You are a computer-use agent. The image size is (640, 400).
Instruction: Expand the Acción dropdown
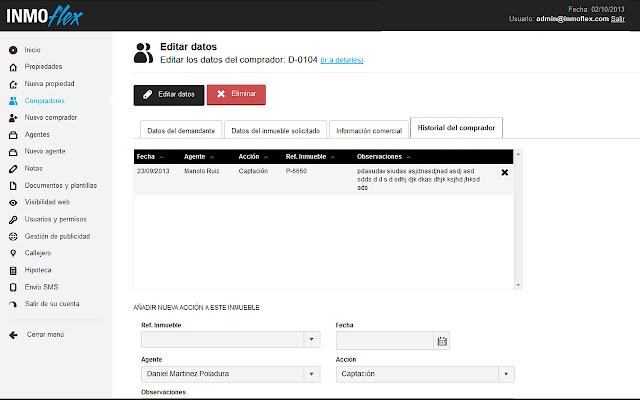point(507,374)
